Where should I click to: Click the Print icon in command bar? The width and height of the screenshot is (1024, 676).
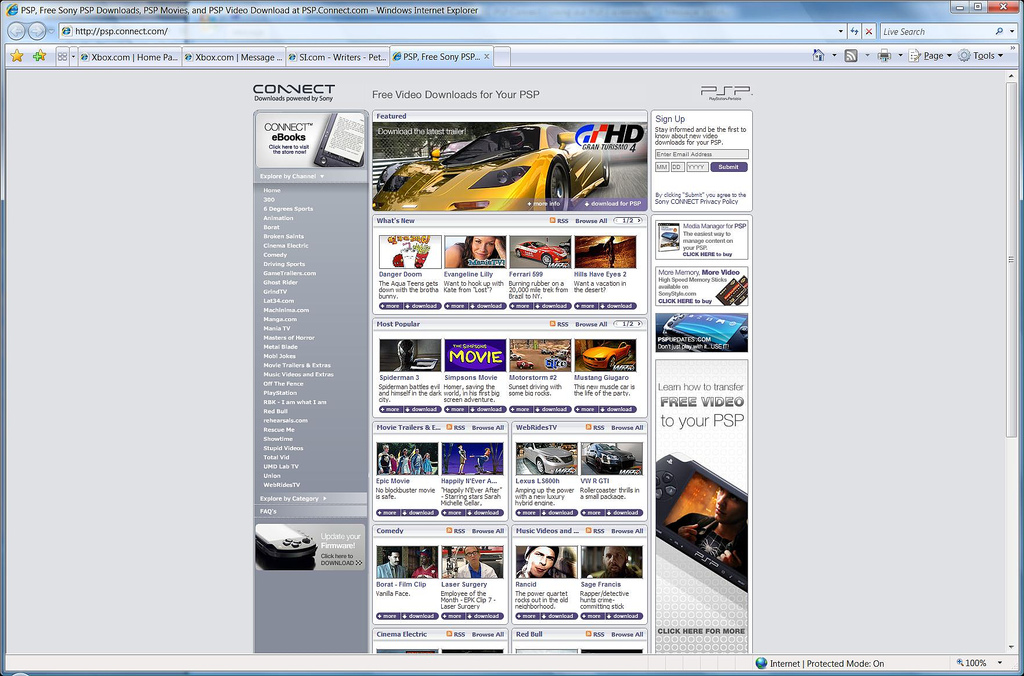(x=883, y=56)
